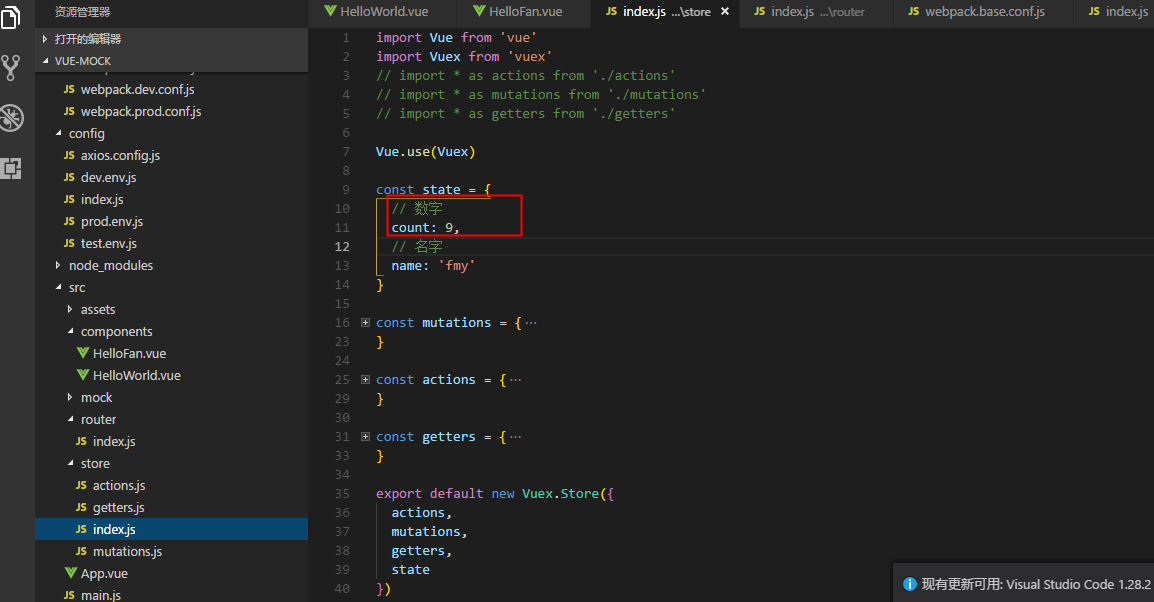Click the collapsed ellipsis after getters brace
1154x602 pixels.
coord(515,437)
